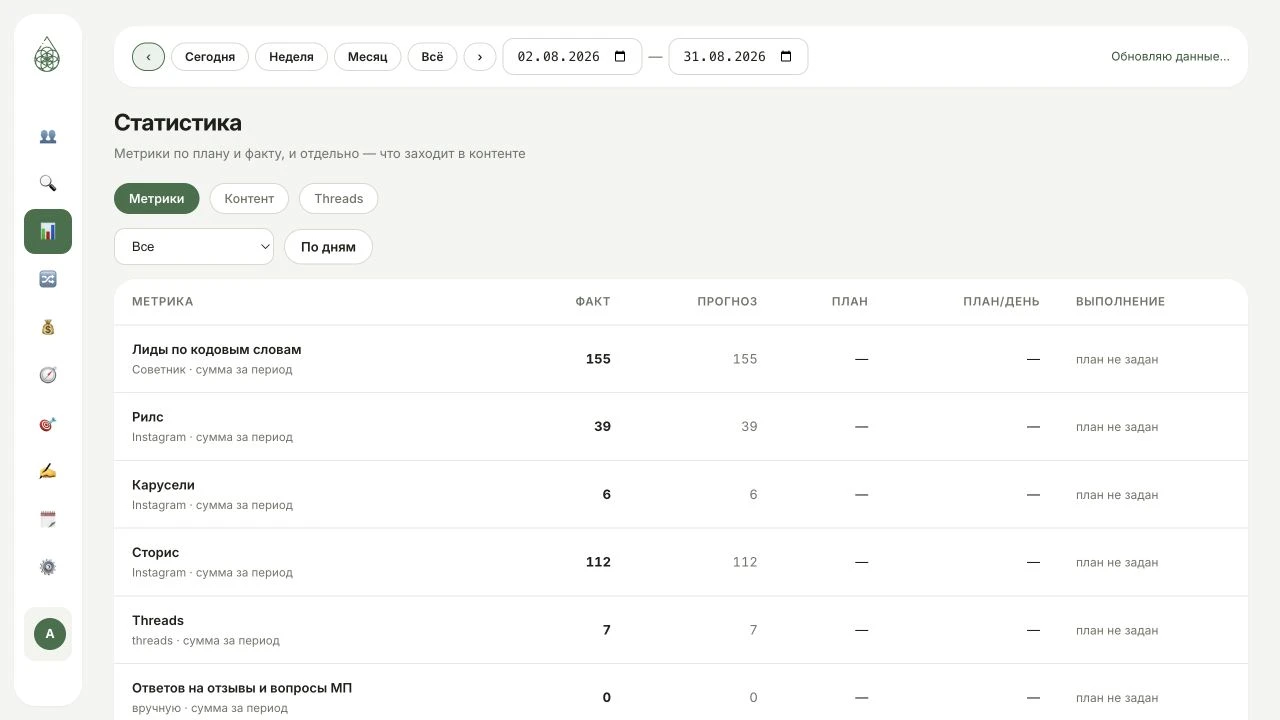Click the 'ВЫПОЛНЕНИЕ' column header

[1120, 302]
